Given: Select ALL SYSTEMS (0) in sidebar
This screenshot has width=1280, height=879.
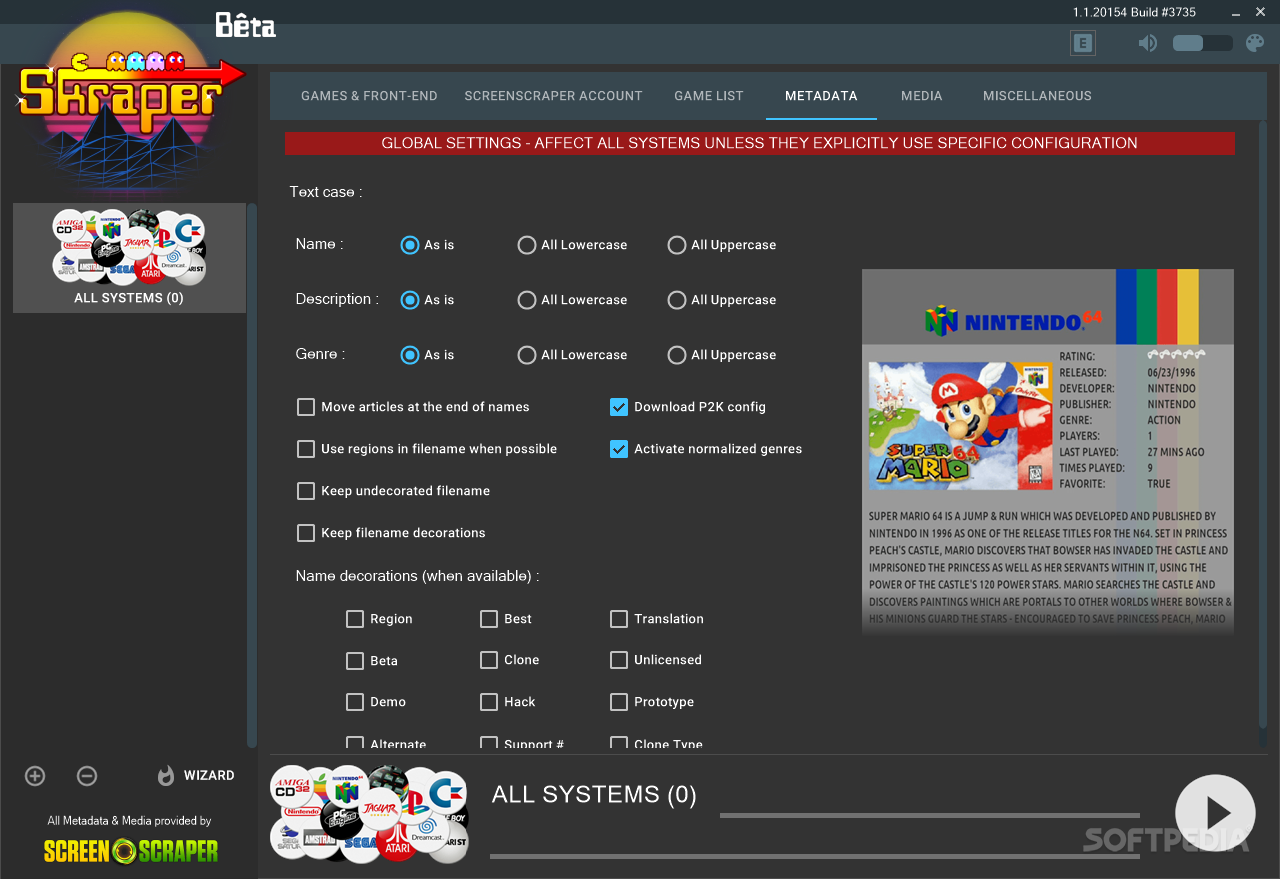Looking at the screenshot, I should [129, 258].
